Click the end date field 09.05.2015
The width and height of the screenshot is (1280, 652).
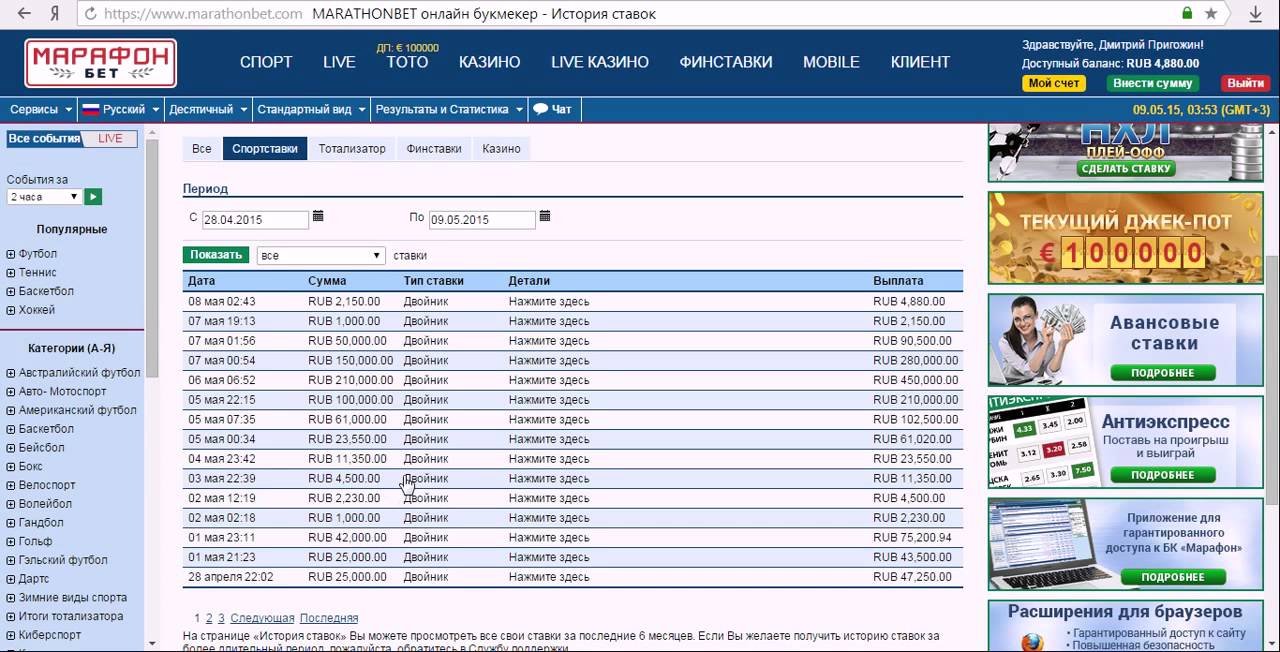click(482, 220)
